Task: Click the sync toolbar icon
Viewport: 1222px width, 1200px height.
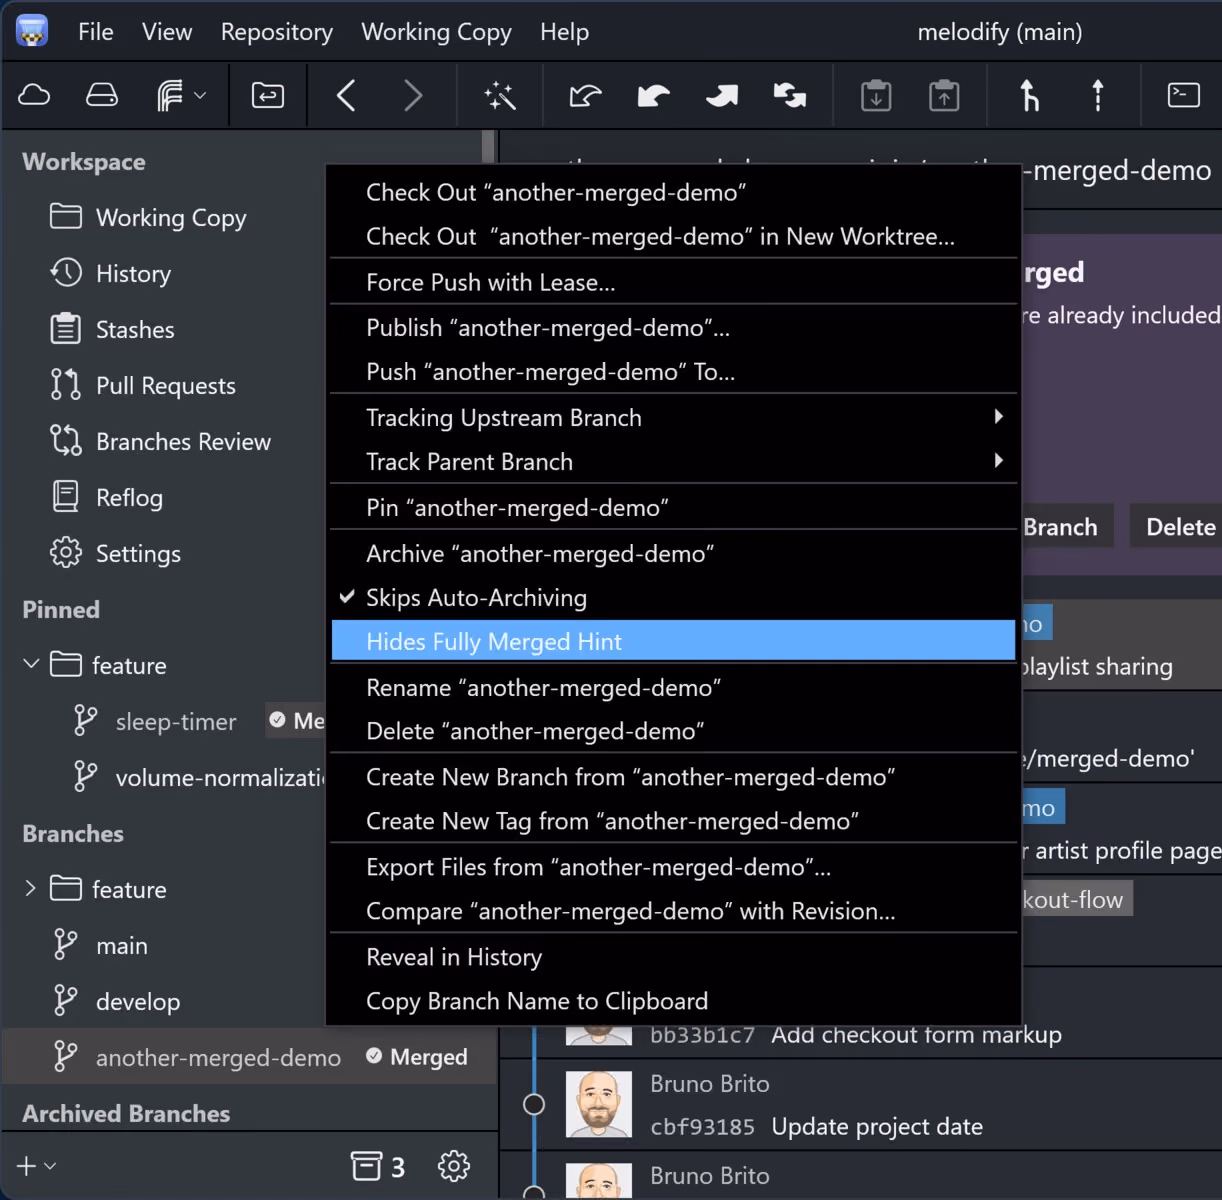Action: (x=789, y=96)
